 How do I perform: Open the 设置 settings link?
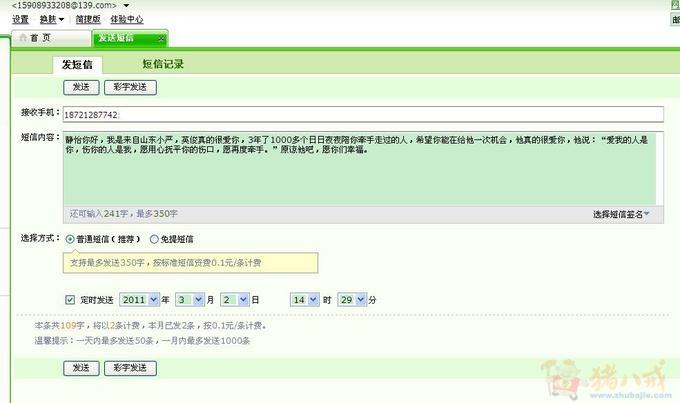pos(20,19)
